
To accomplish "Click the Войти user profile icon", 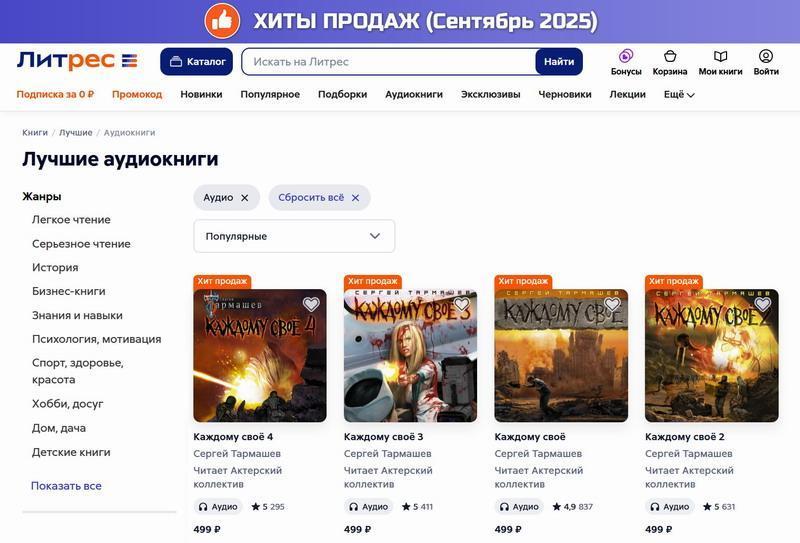I will (x=765, y=56).
